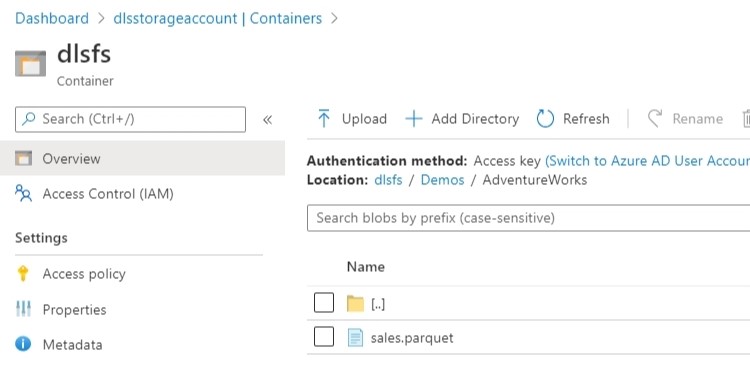Navigate to Demos folder in Location path
Screen dimensions: 750x381
(442, 180)
